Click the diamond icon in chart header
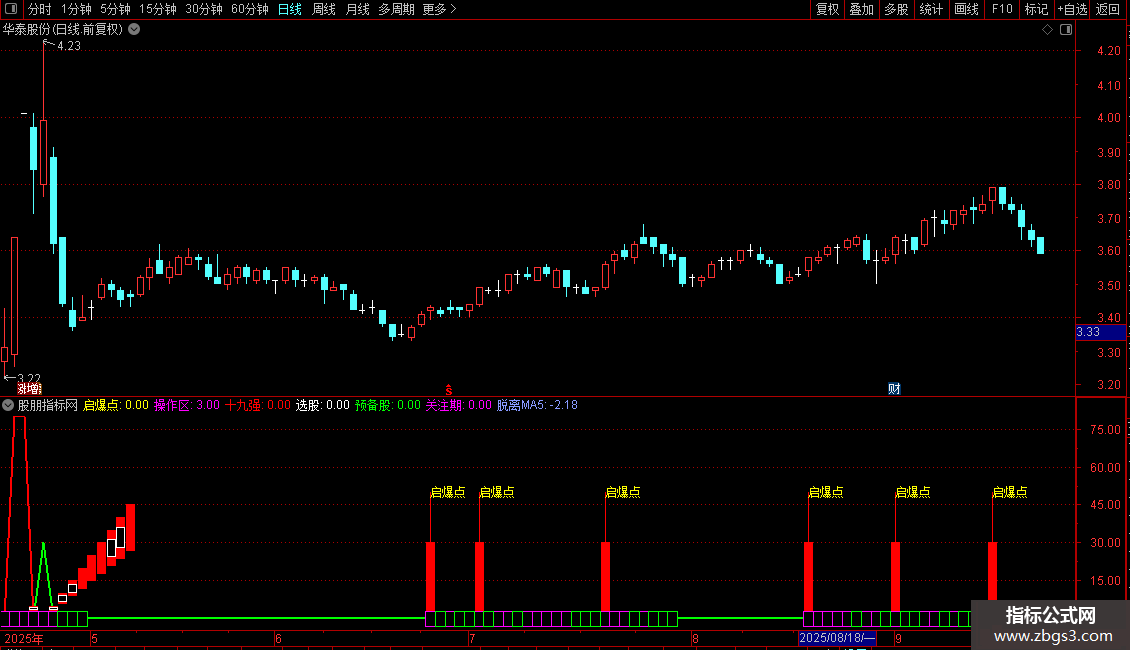 1047,30
